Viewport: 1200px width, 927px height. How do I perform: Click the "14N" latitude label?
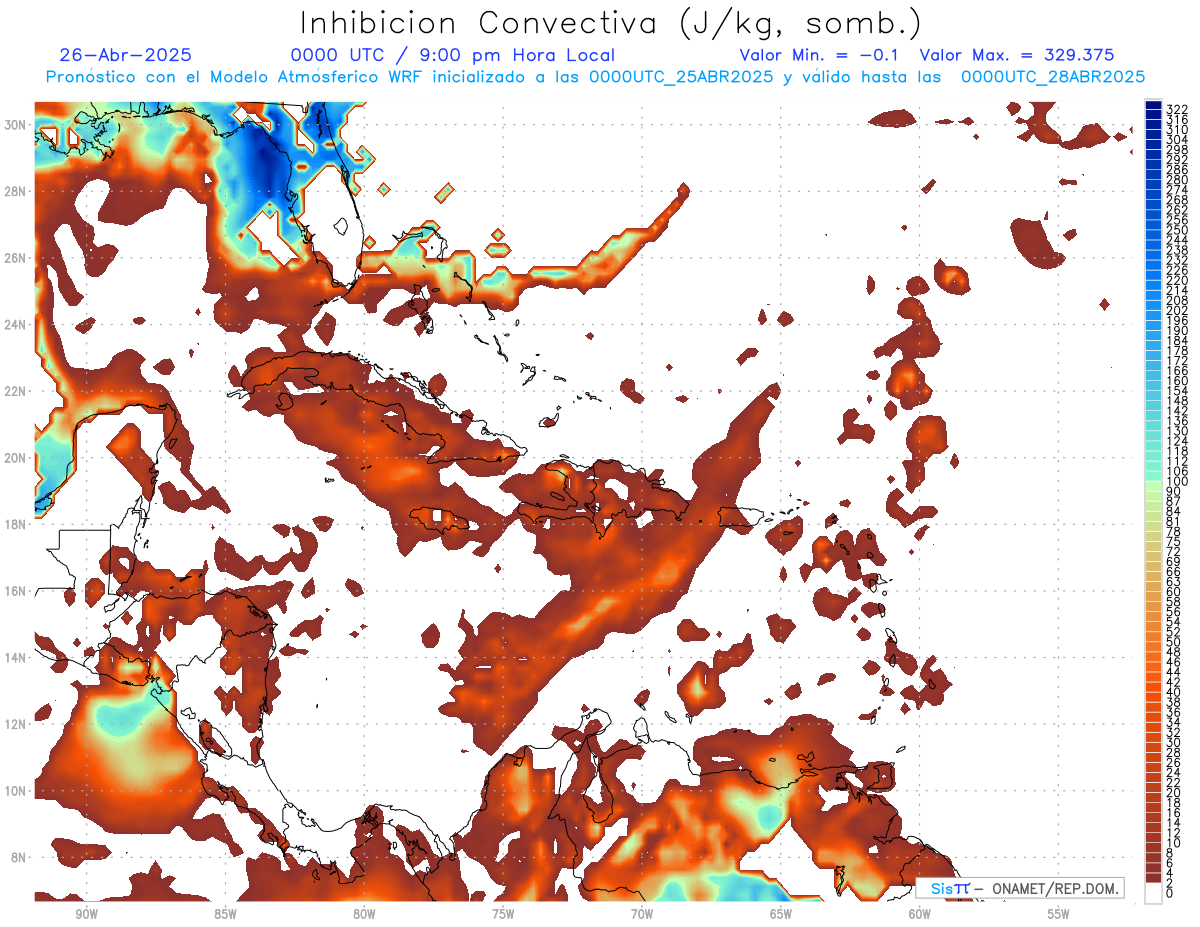[17, 658]
